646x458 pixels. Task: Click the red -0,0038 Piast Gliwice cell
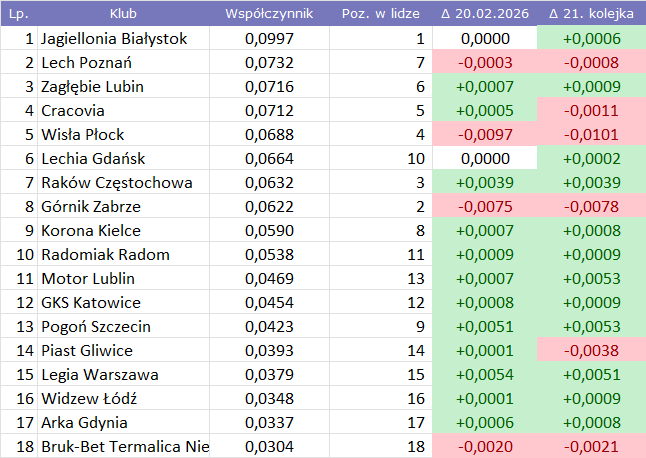click(x=591, y=351)
